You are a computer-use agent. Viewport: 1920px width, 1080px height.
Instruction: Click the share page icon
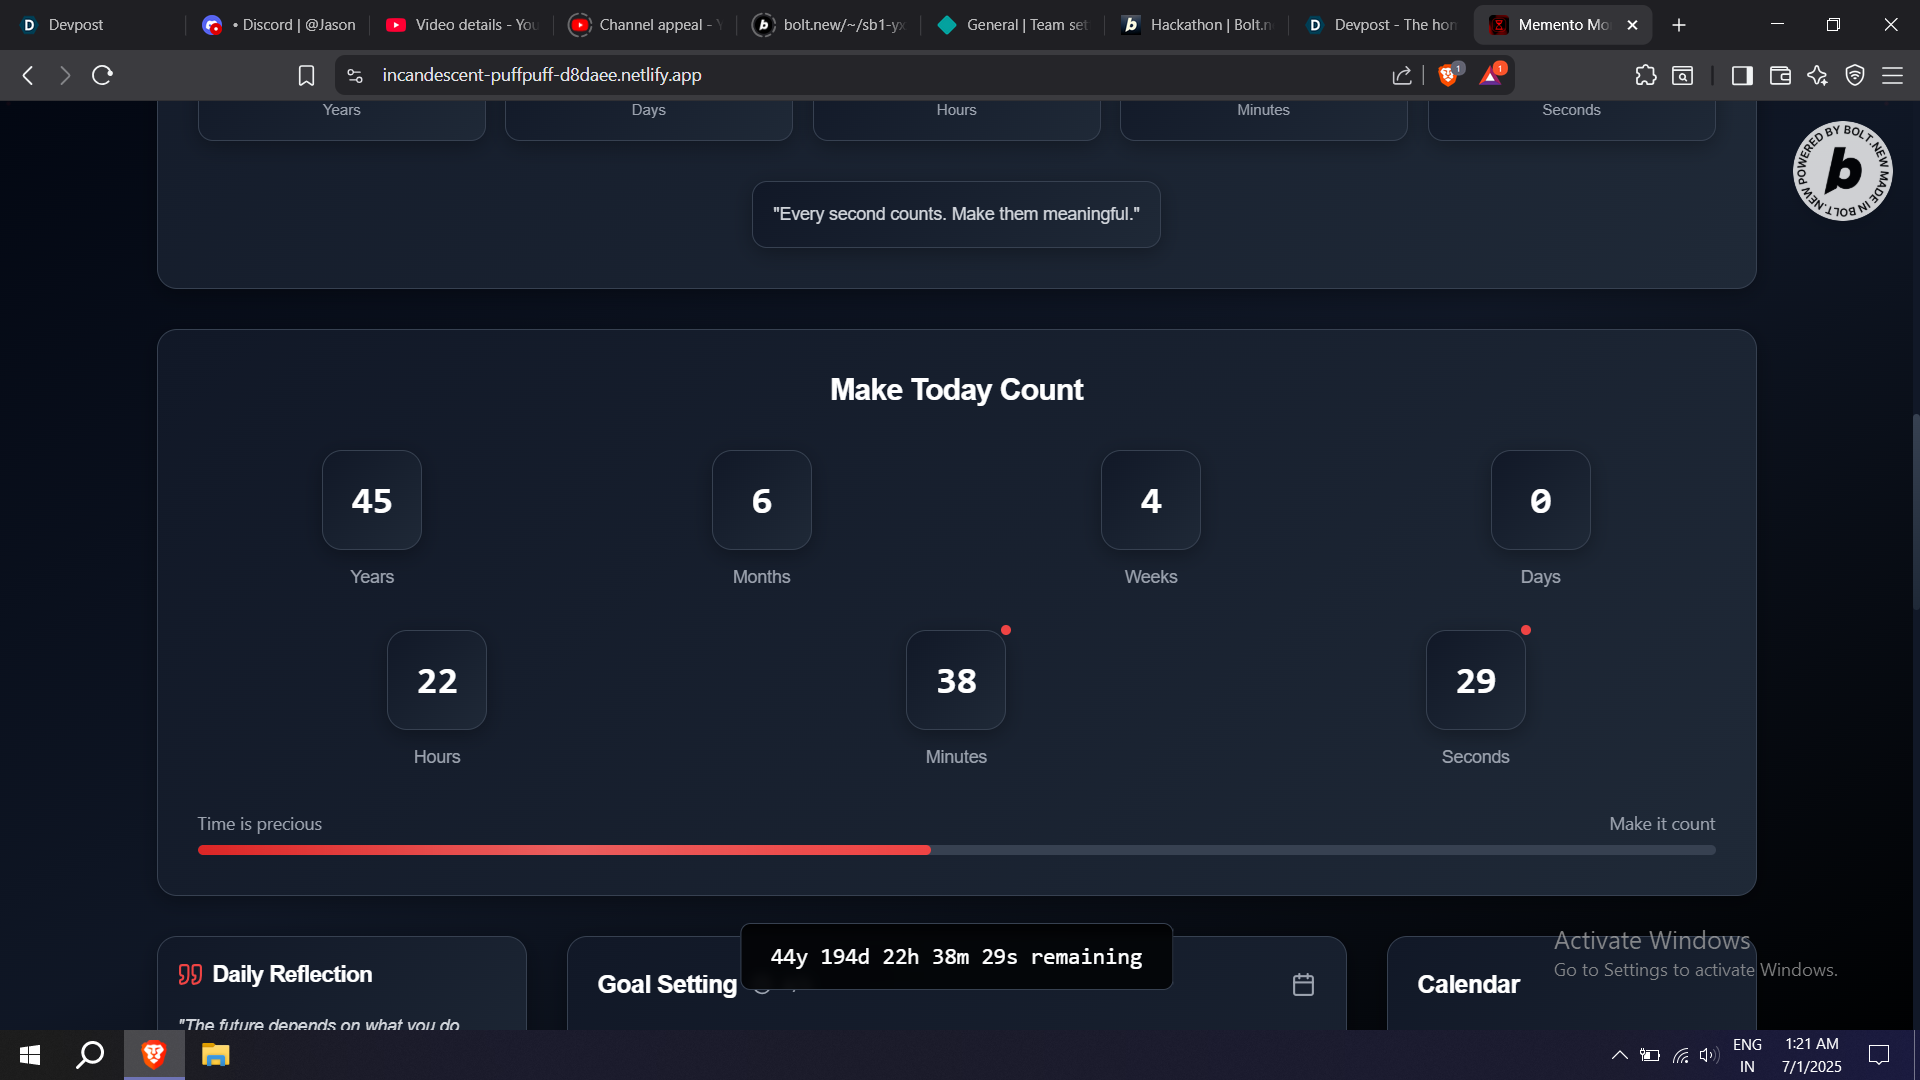1401,75
